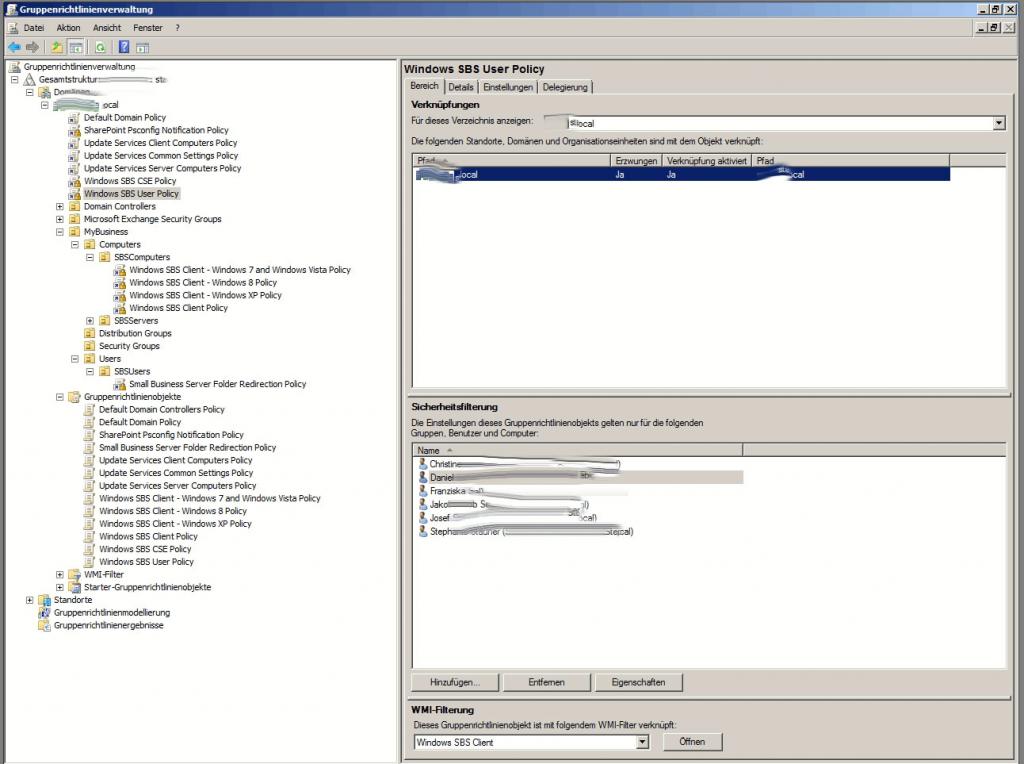This screenshot has width=1024, height=764.
Task: Click the Gruppenrichtlinienobjekte container icon
Action: coord(74,397)
